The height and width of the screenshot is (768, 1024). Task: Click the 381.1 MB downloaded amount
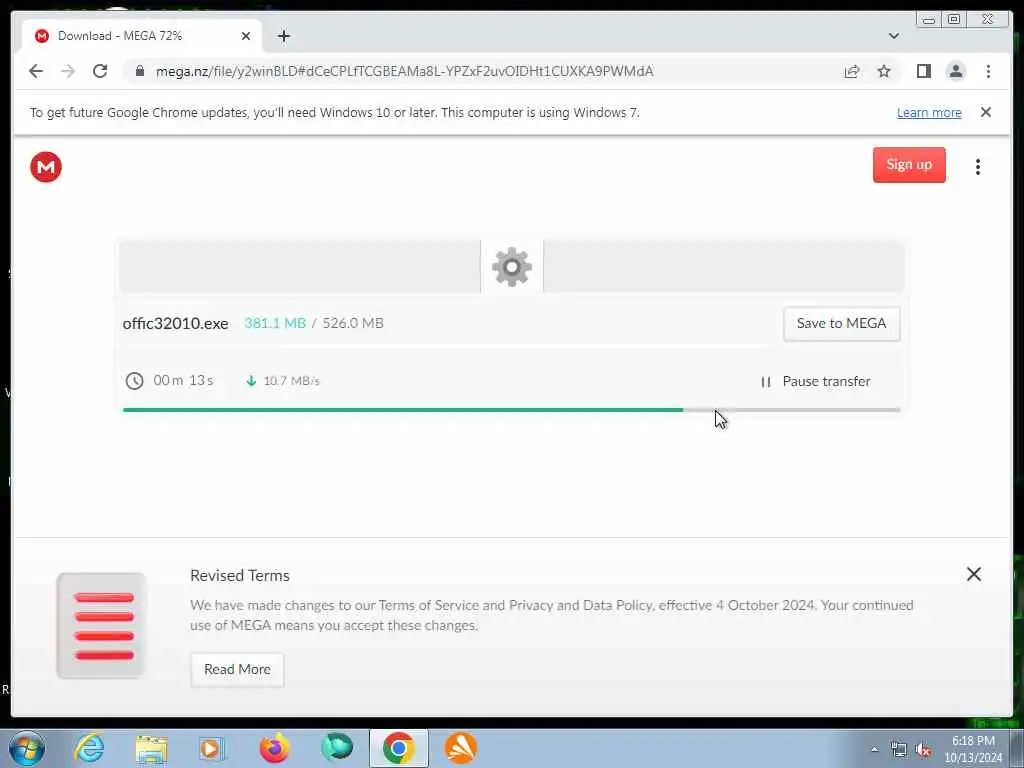coord(275,323)
